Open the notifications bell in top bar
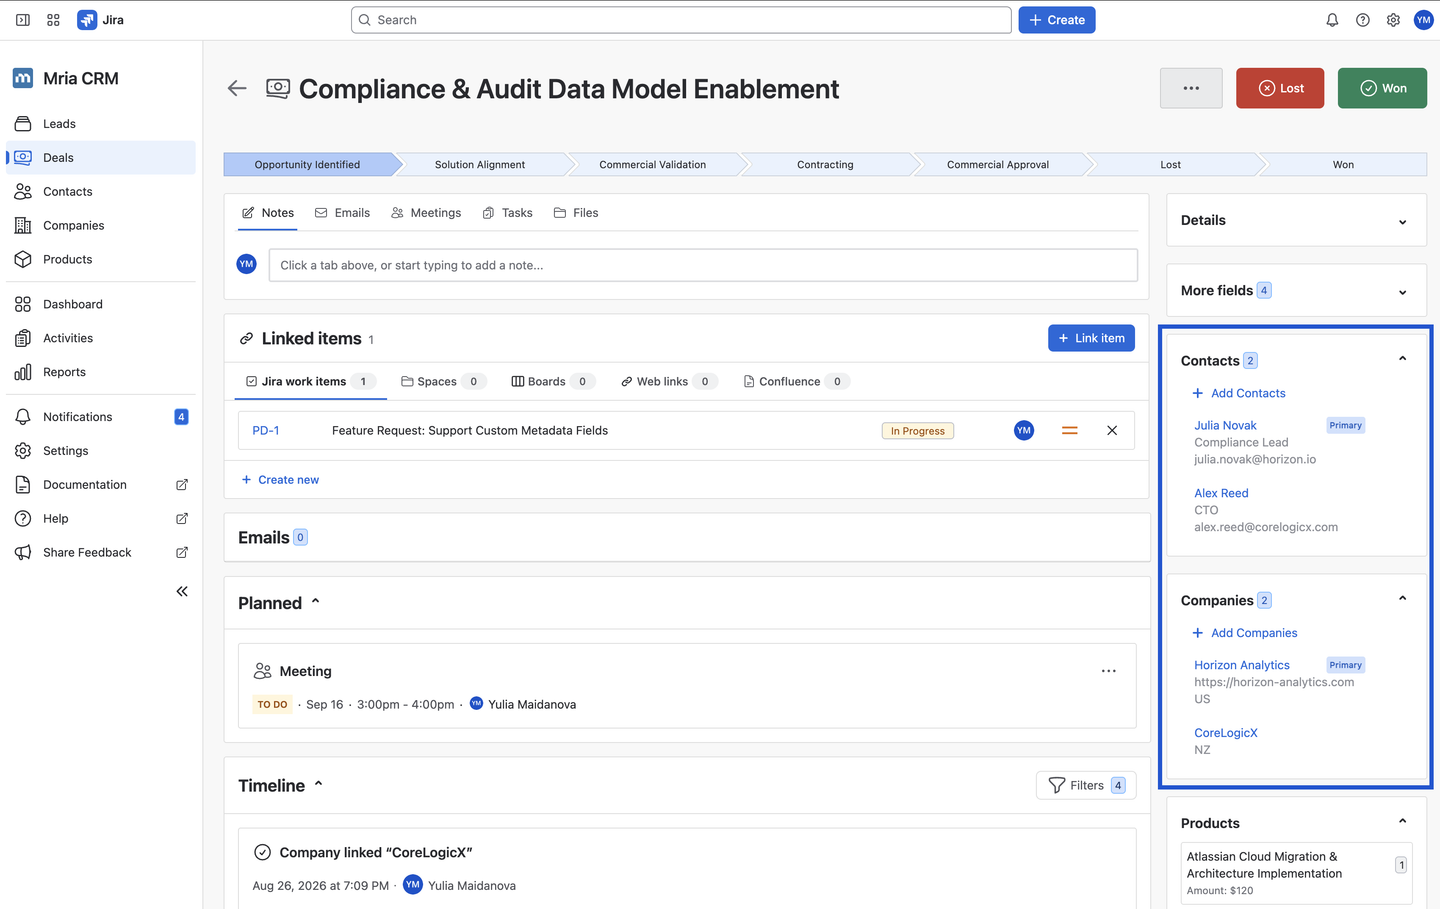 point(1332,20)
